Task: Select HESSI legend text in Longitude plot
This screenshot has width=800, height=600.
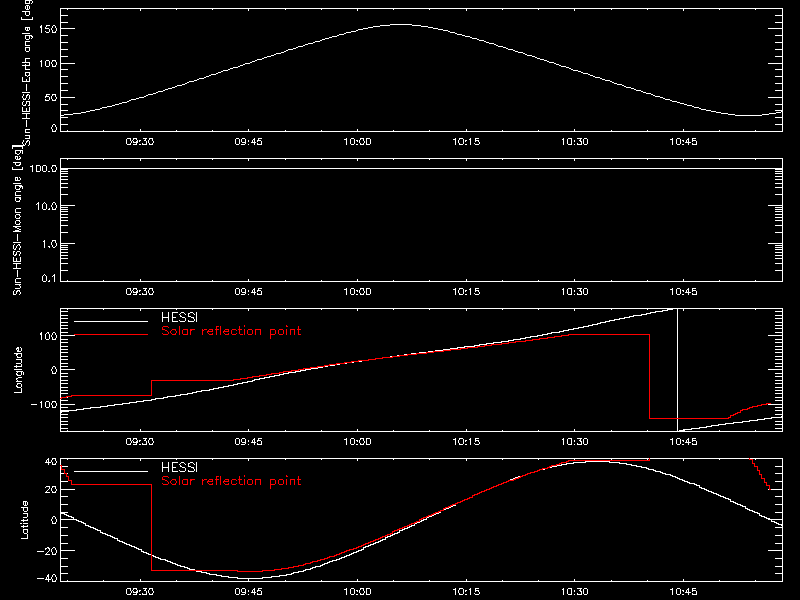Action: pyautogui.click(x=179, y=317)
